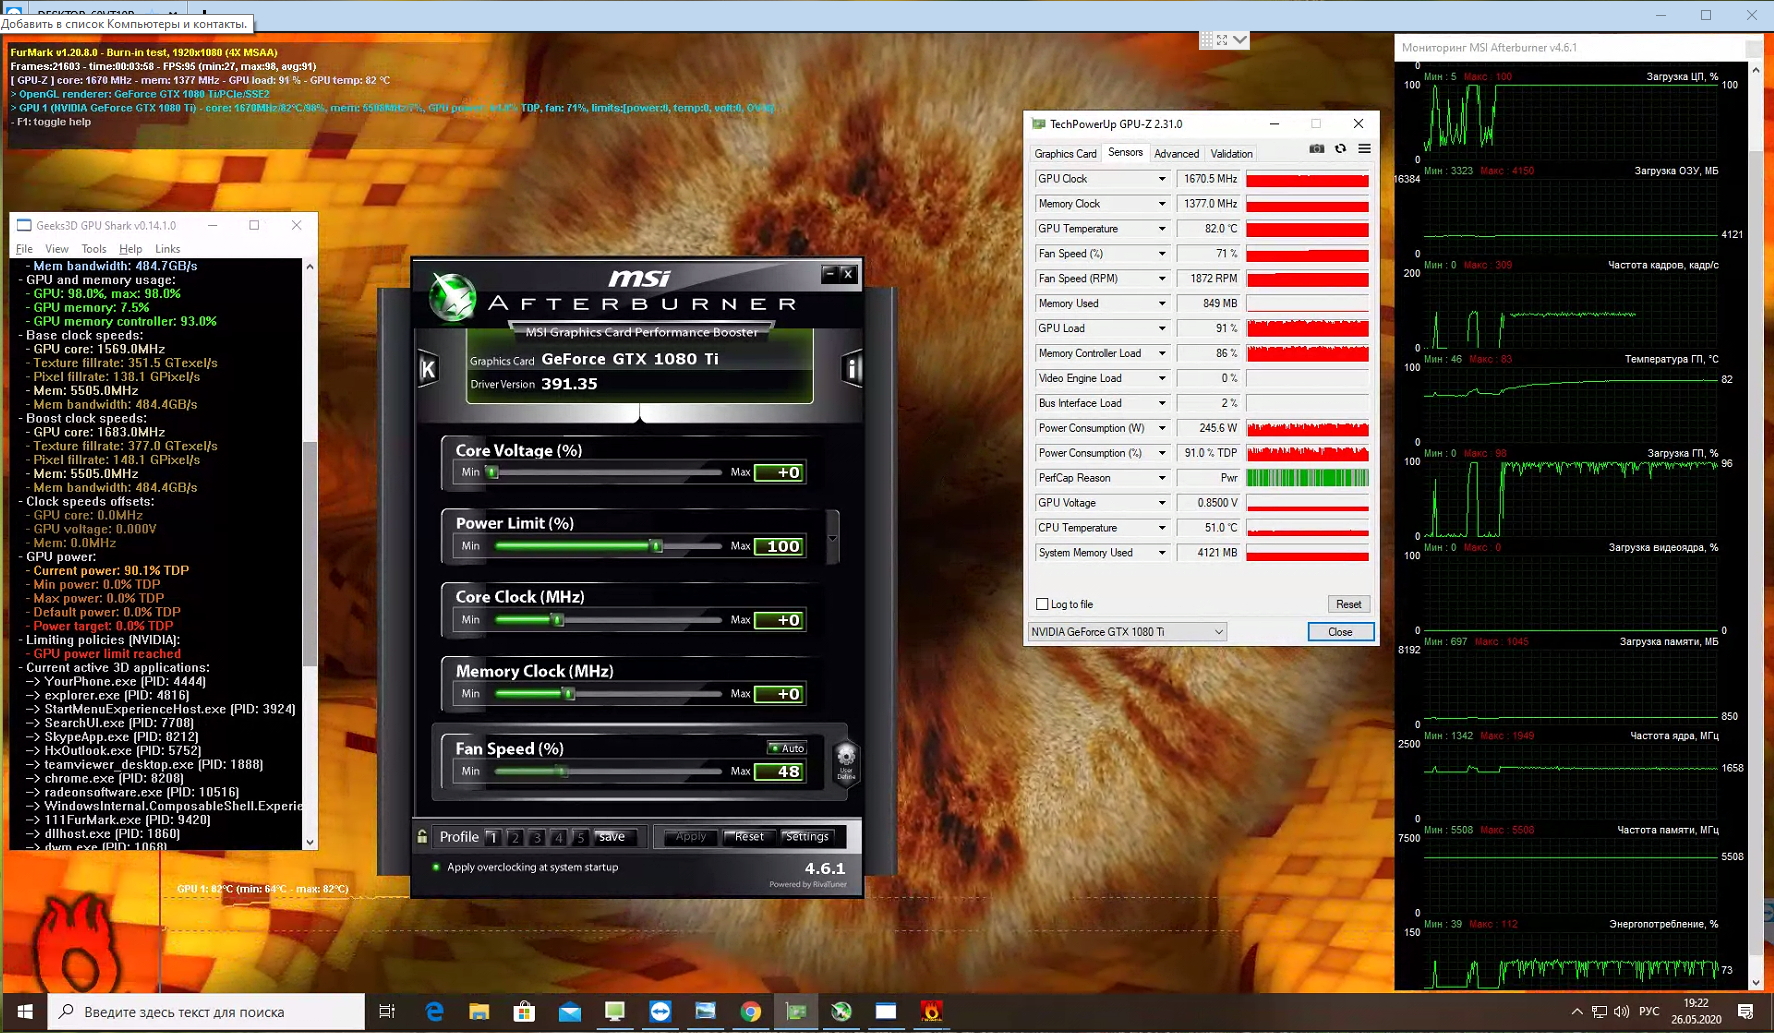
Task: Click the Windows taskbar search box
Action: pos(207,1012)
